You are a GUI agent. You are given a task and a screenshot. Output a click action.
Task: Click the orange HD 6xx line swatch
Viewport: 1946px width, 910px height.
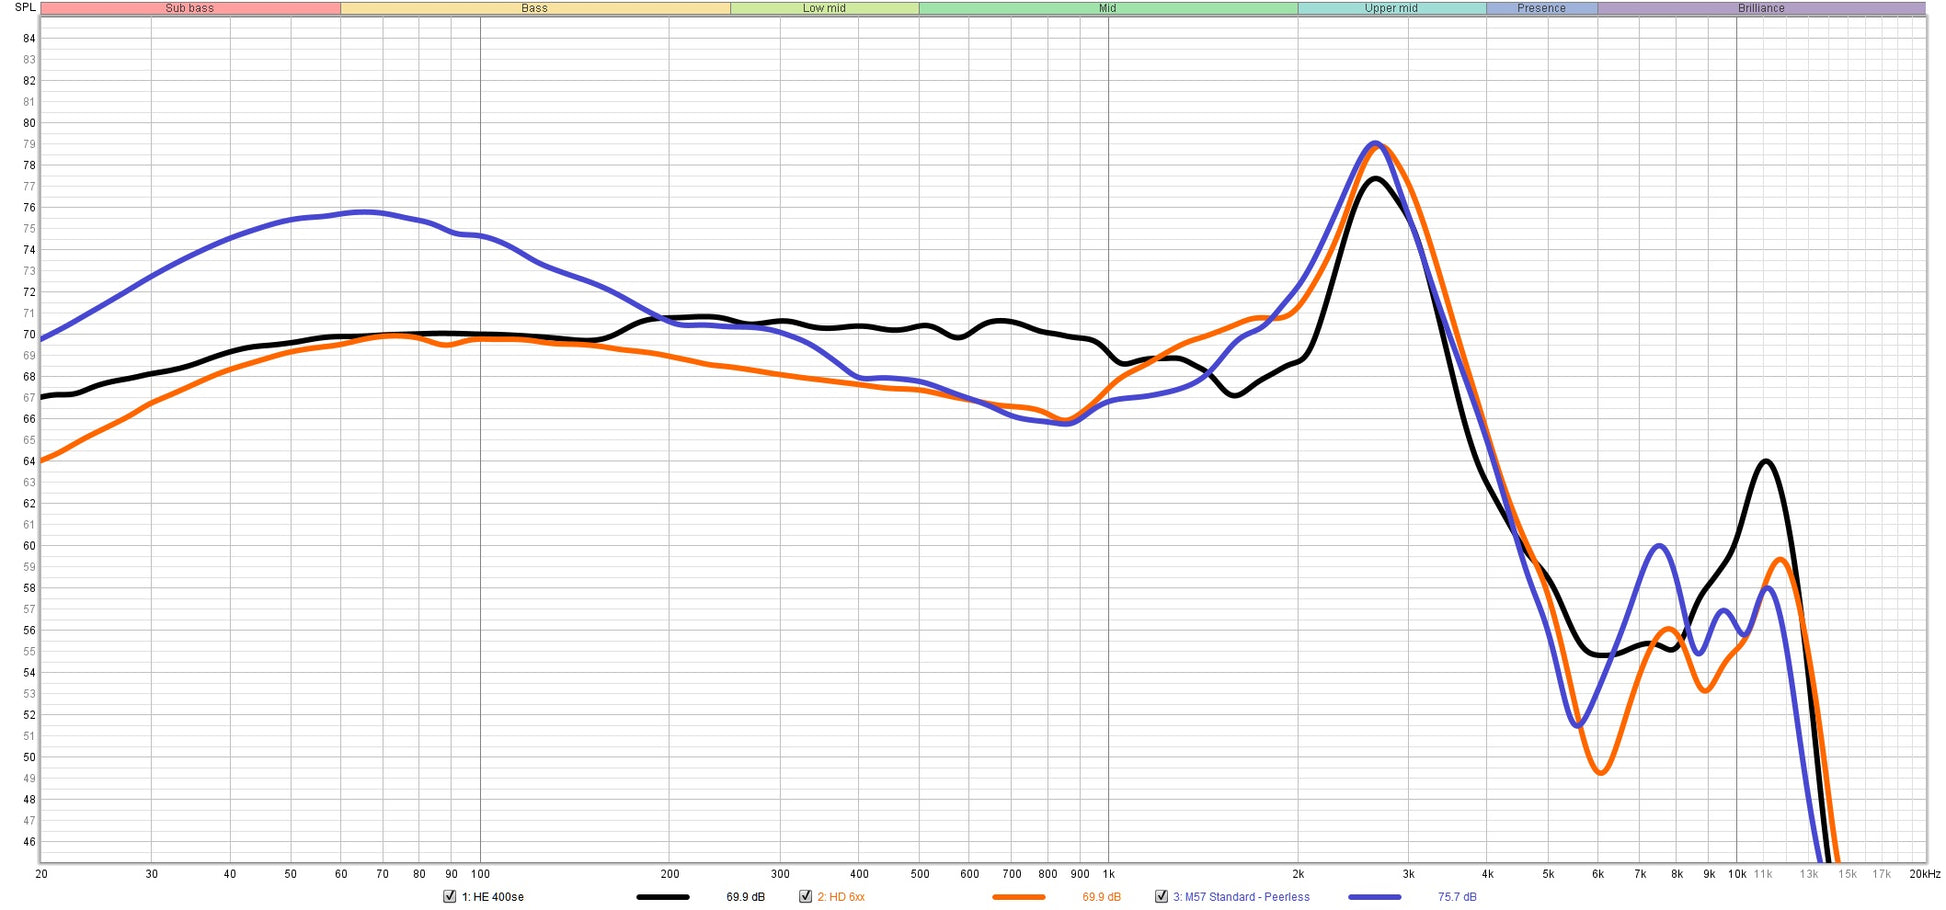click(x=1019, y=897)
